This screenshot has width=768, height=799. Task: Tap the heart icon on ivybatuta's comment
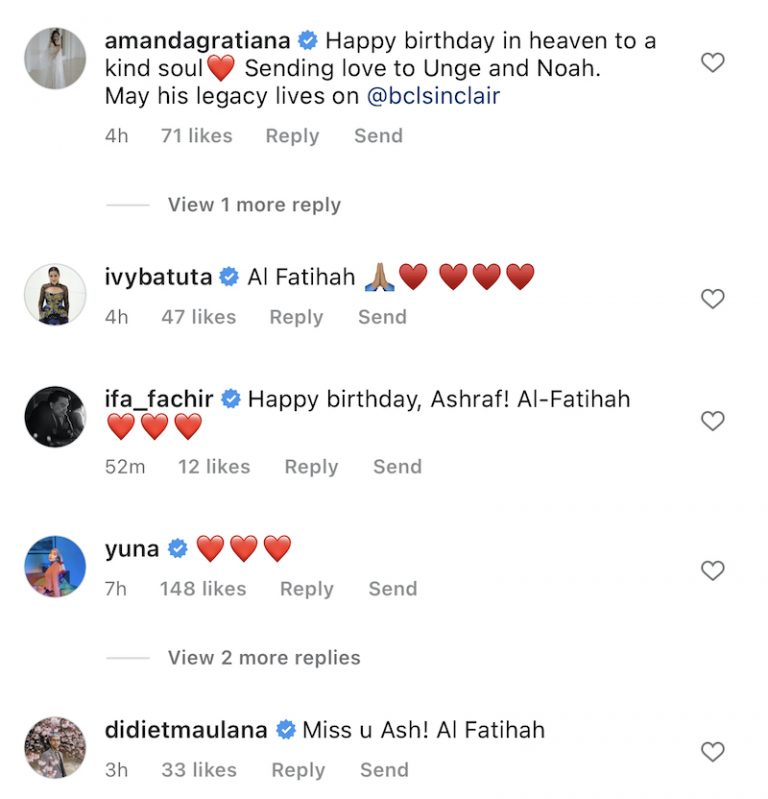pyautogui.click(x=712, y=299)
